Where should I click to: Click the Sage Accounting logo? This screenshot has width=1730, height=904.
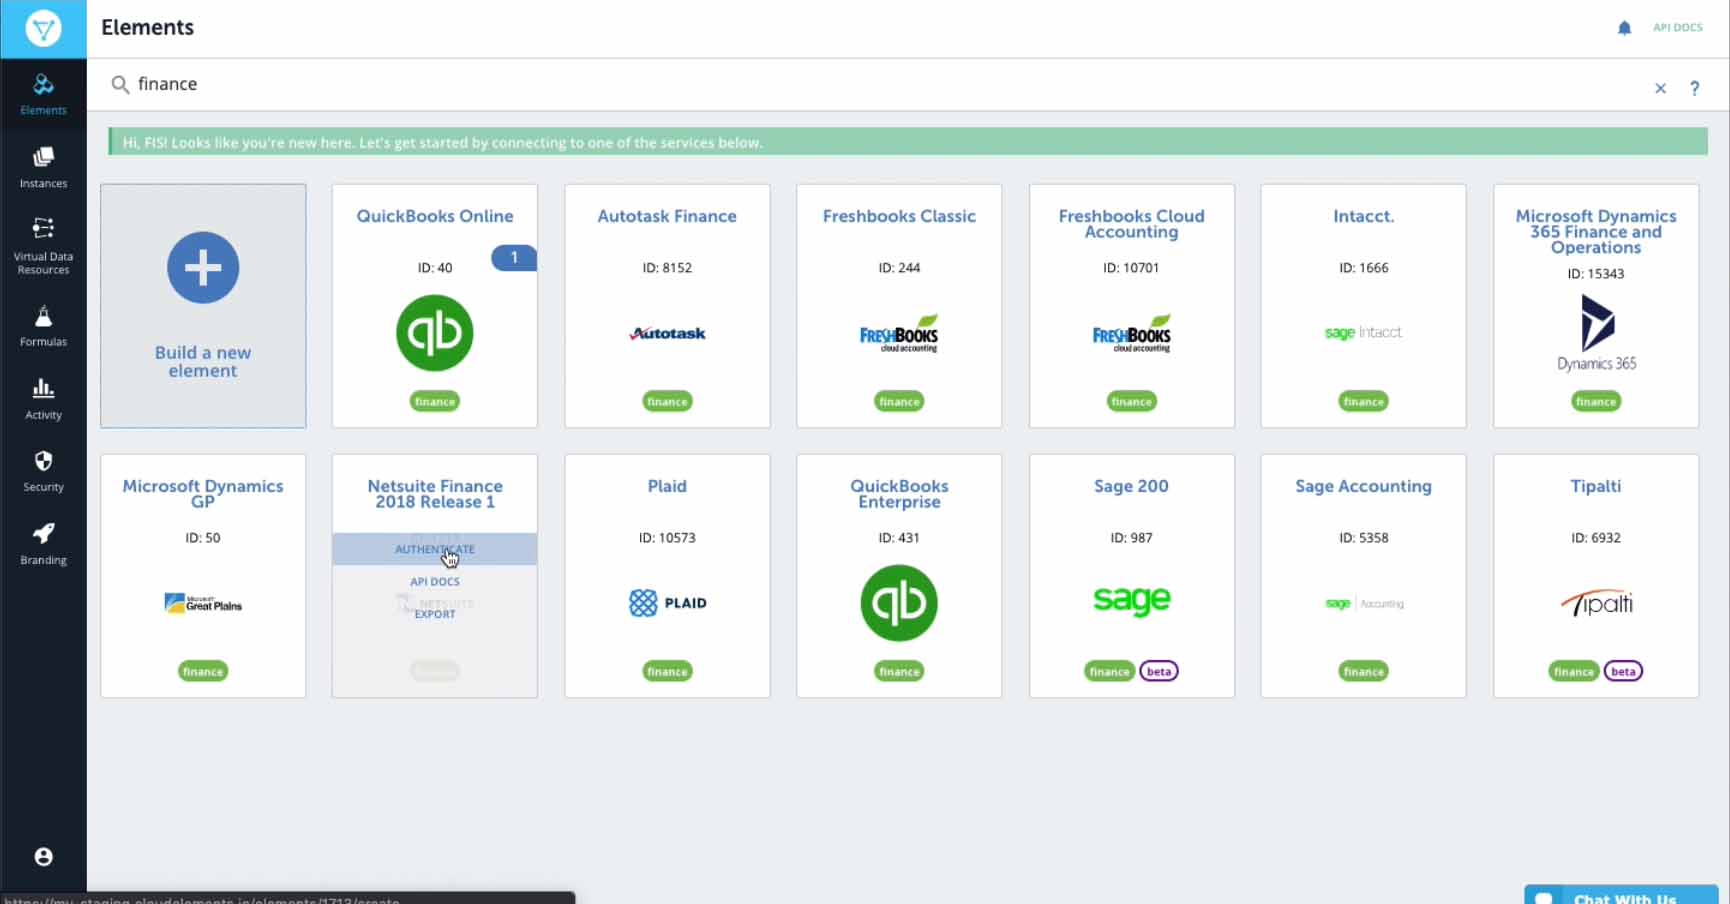click(x=1363, y=604)
